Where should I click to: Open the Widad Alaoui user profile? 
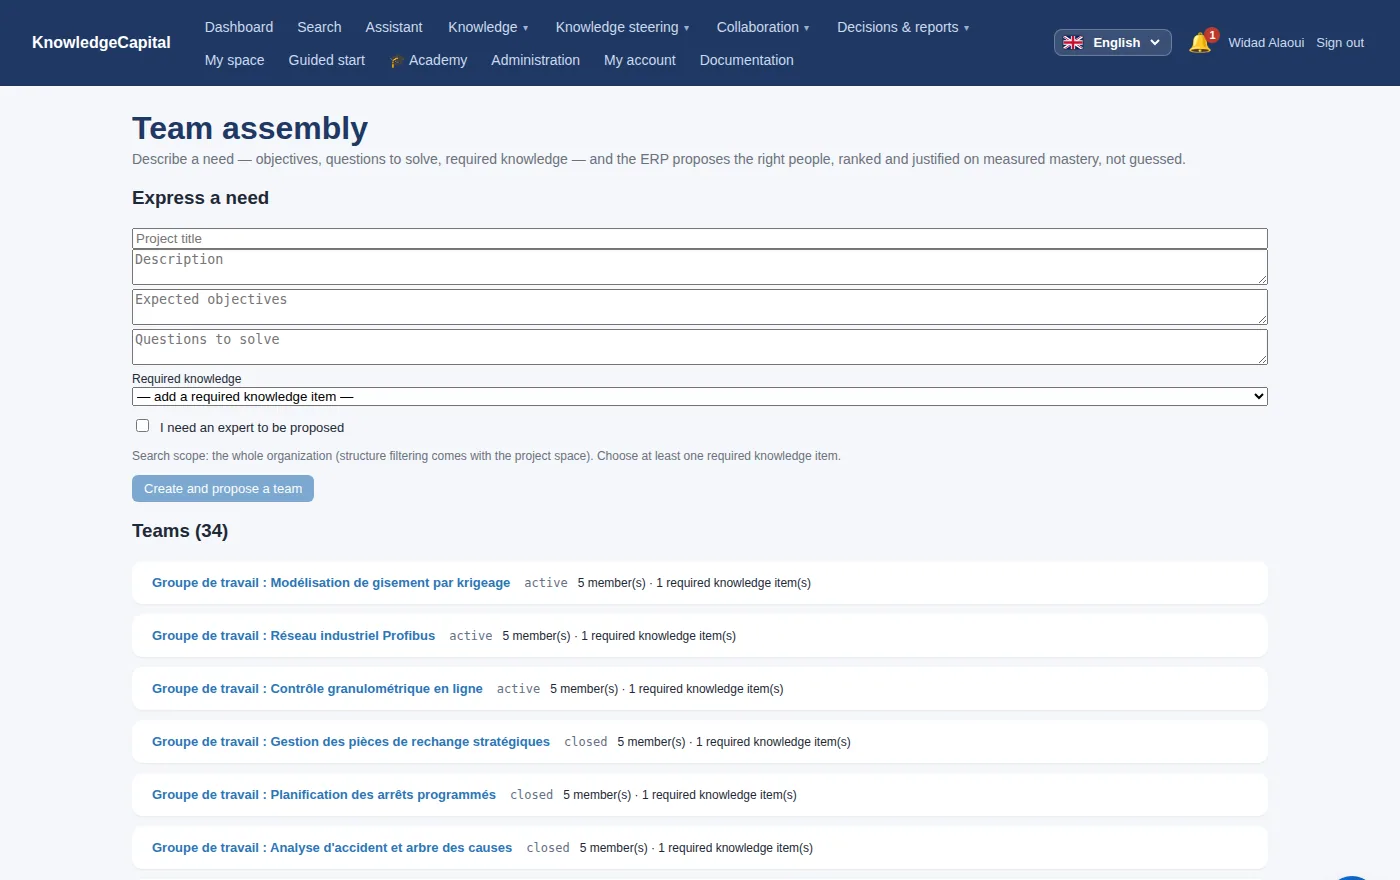(1266, 43)
